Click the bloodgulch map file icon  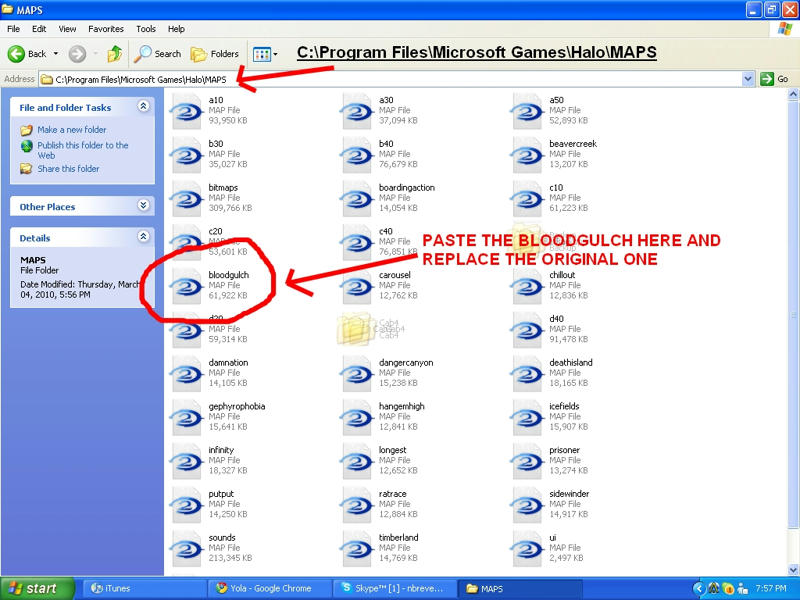pos(187,286)
